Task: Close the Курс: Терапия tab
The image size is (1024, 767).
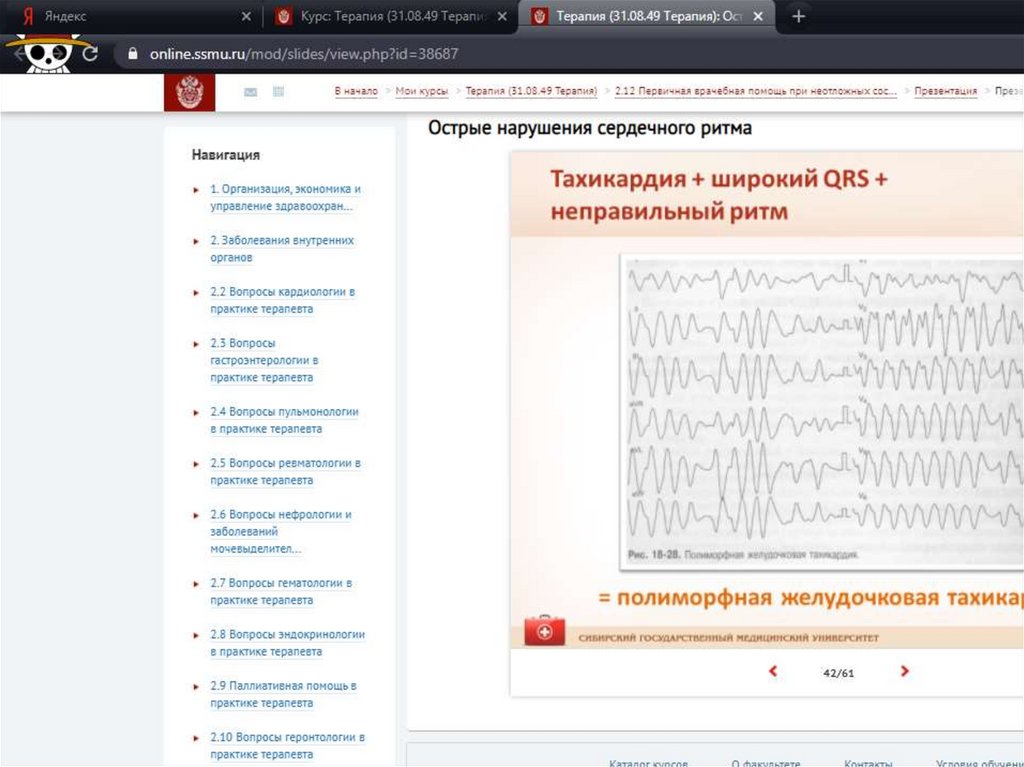Action: tap(502, 16)
